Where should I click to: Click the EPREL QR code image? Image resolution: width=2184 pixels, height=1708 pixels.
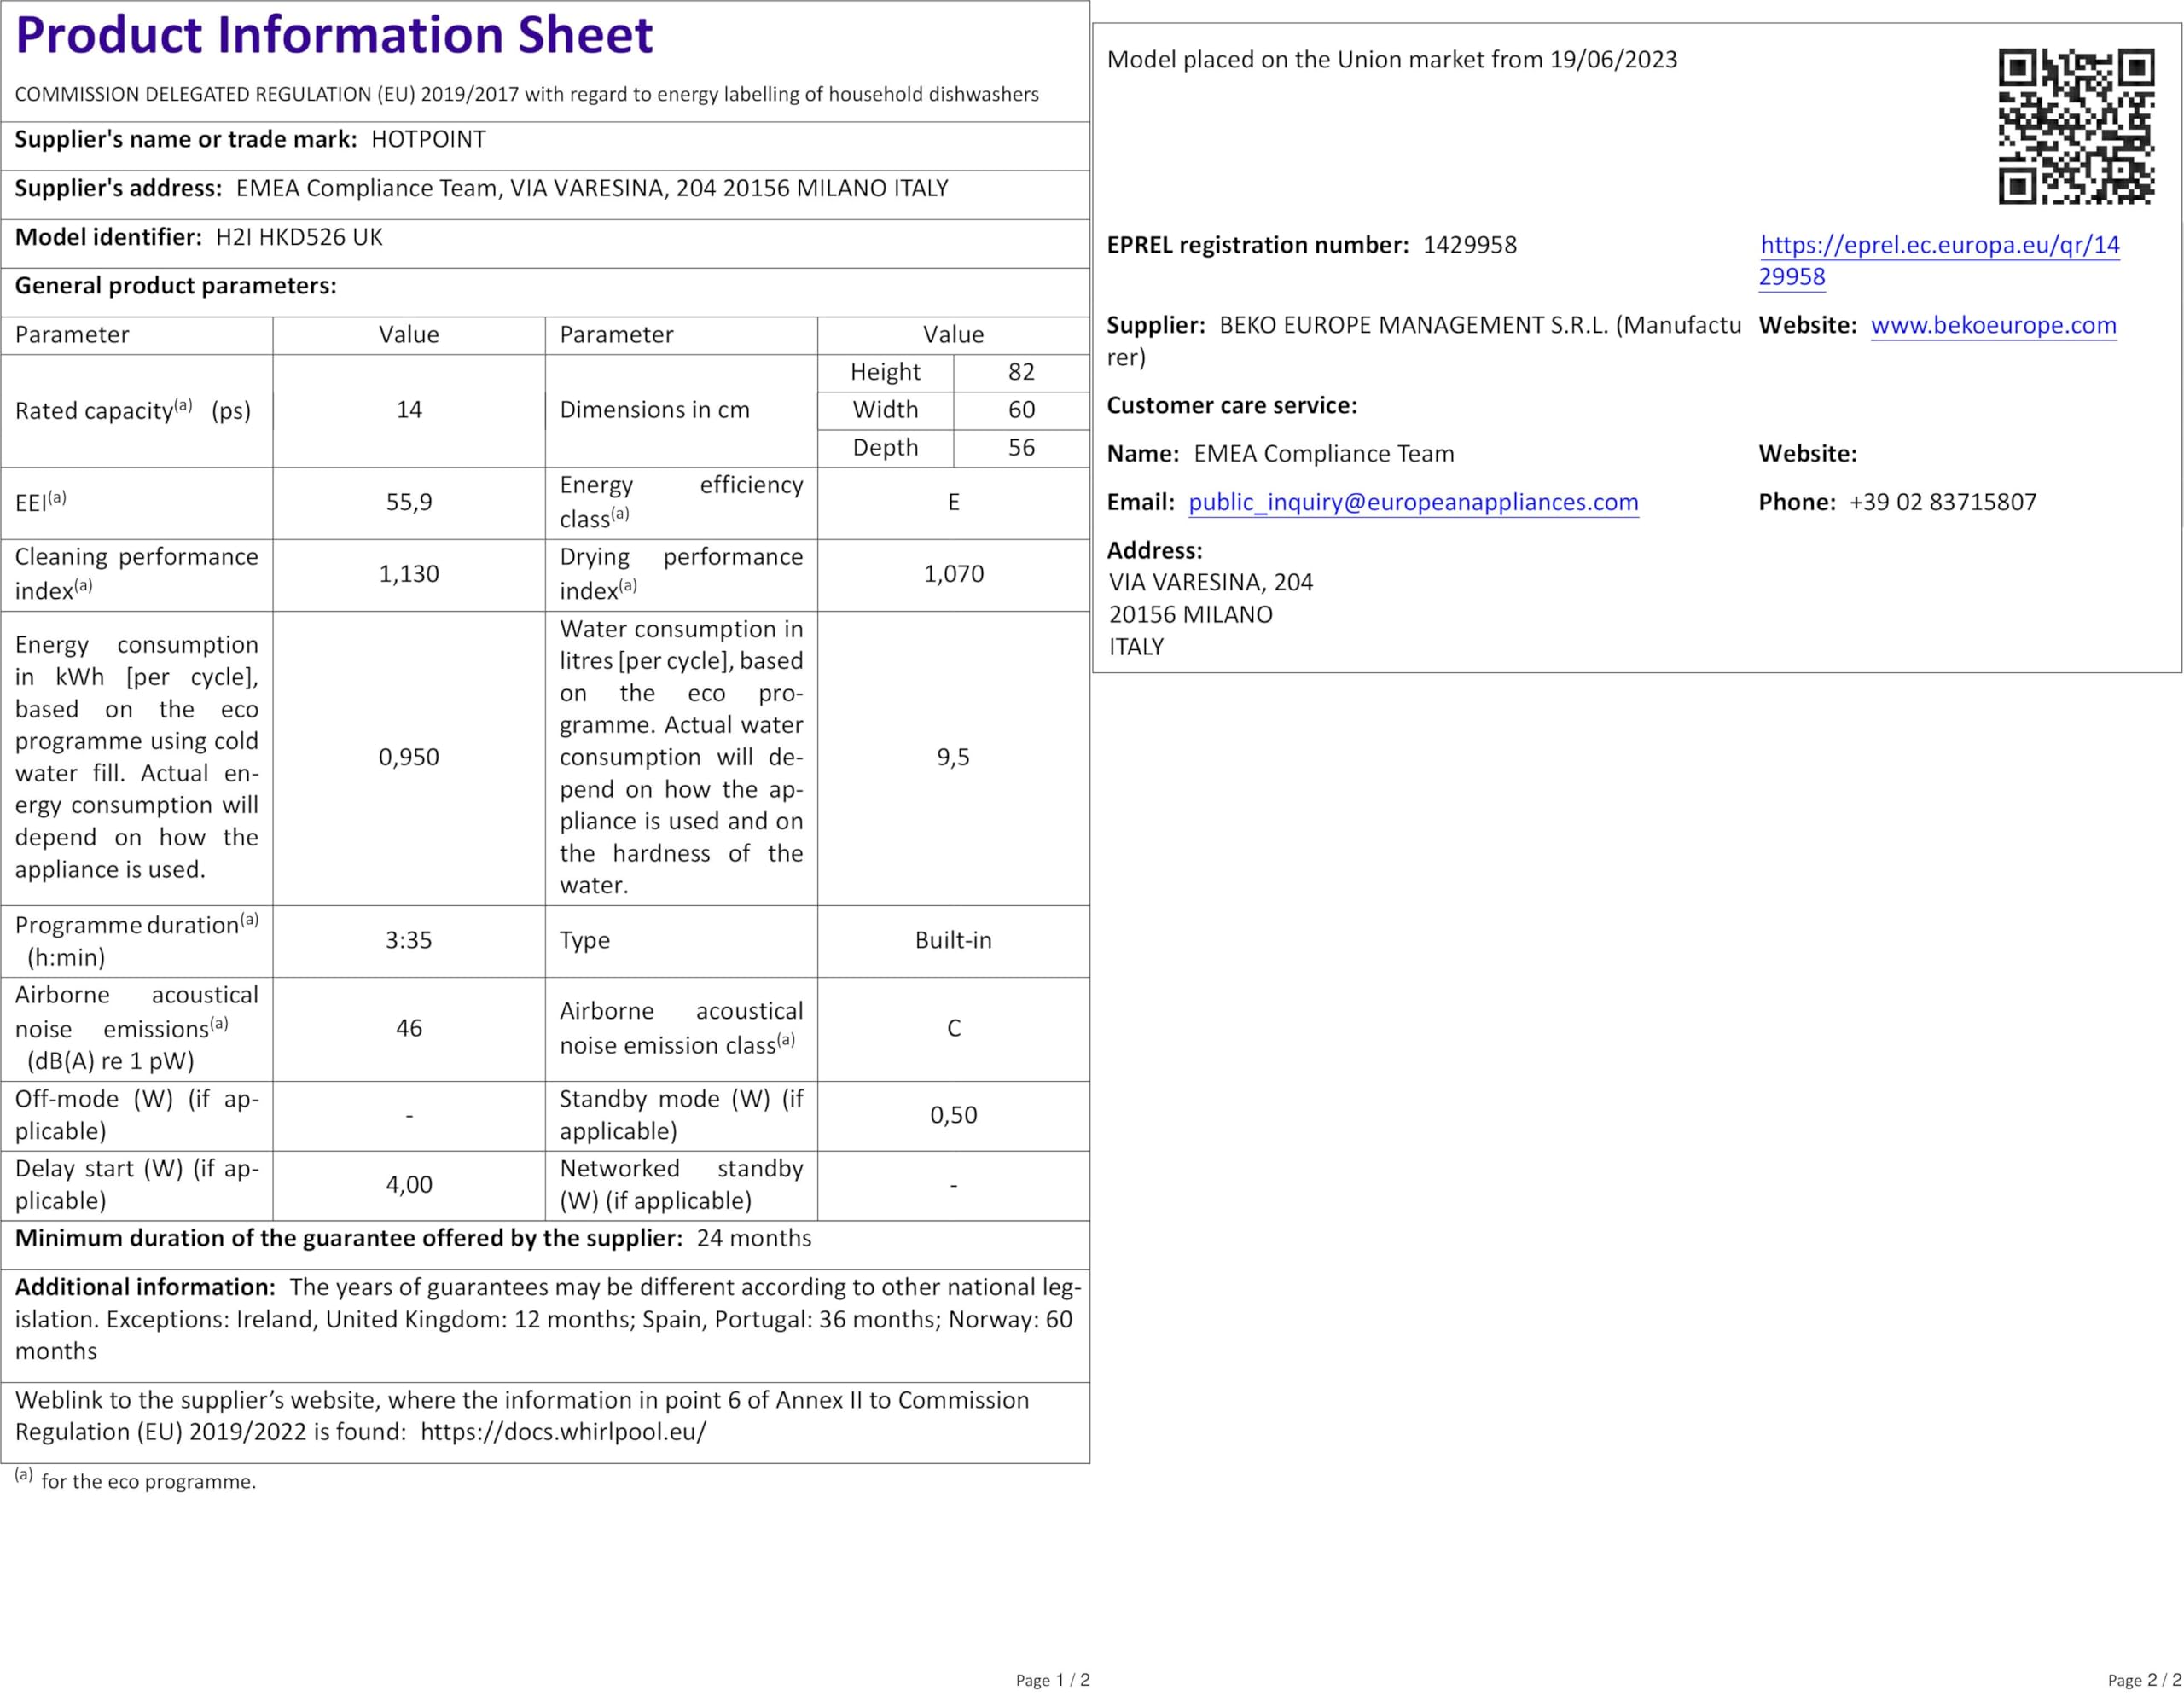2075,126
